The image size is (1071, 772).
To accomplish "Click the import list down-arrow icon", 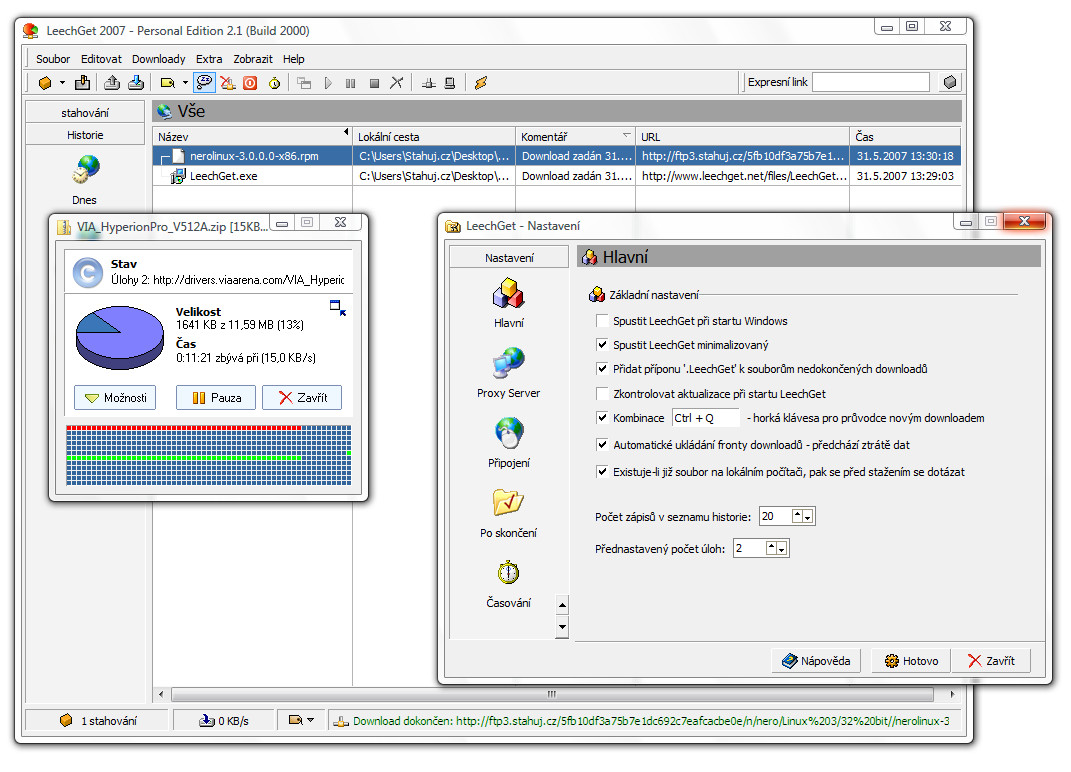I will pyautogui.click(x=136, y=83).
